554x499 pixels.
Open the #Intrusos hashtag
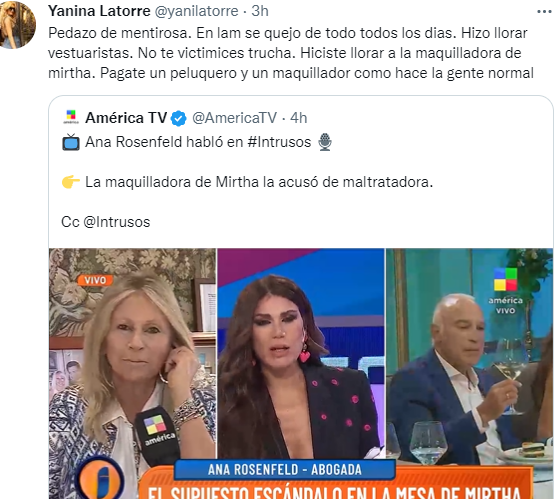coord(279,142)
